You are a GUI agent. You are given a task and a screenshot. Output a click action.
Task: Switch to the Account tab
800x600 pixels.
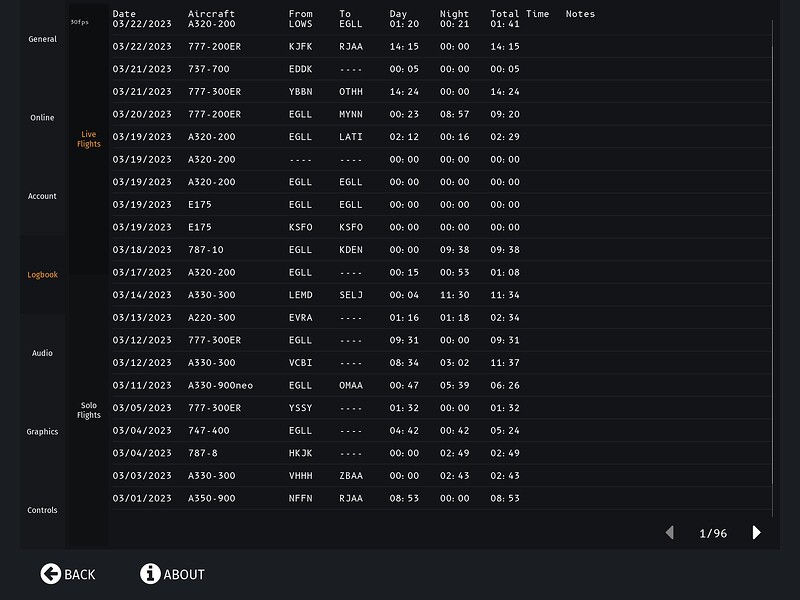[42, 197]
